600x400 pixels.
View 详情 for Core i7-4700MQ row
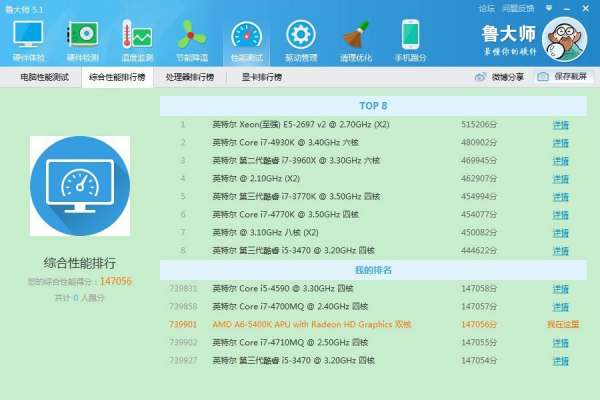[x=561, y=307]
